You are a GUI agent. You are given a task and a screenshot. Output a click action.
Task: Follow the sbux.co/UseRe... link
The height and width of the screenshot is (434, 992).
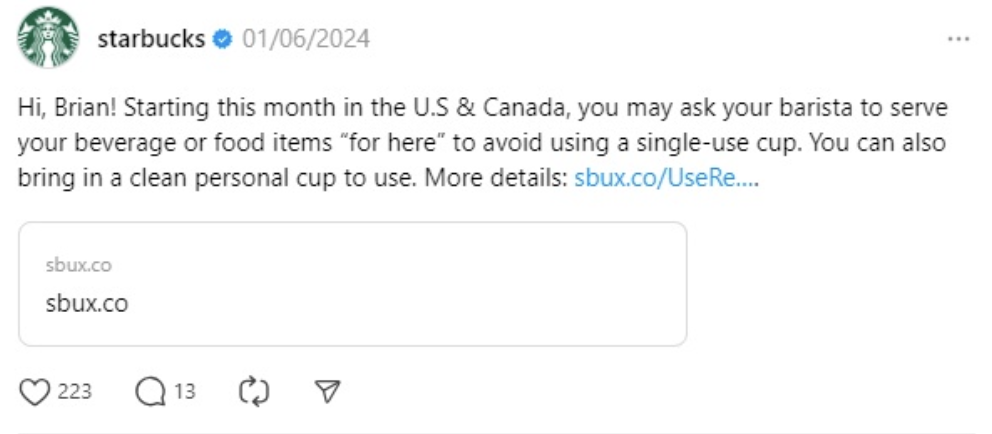point(666,180)
